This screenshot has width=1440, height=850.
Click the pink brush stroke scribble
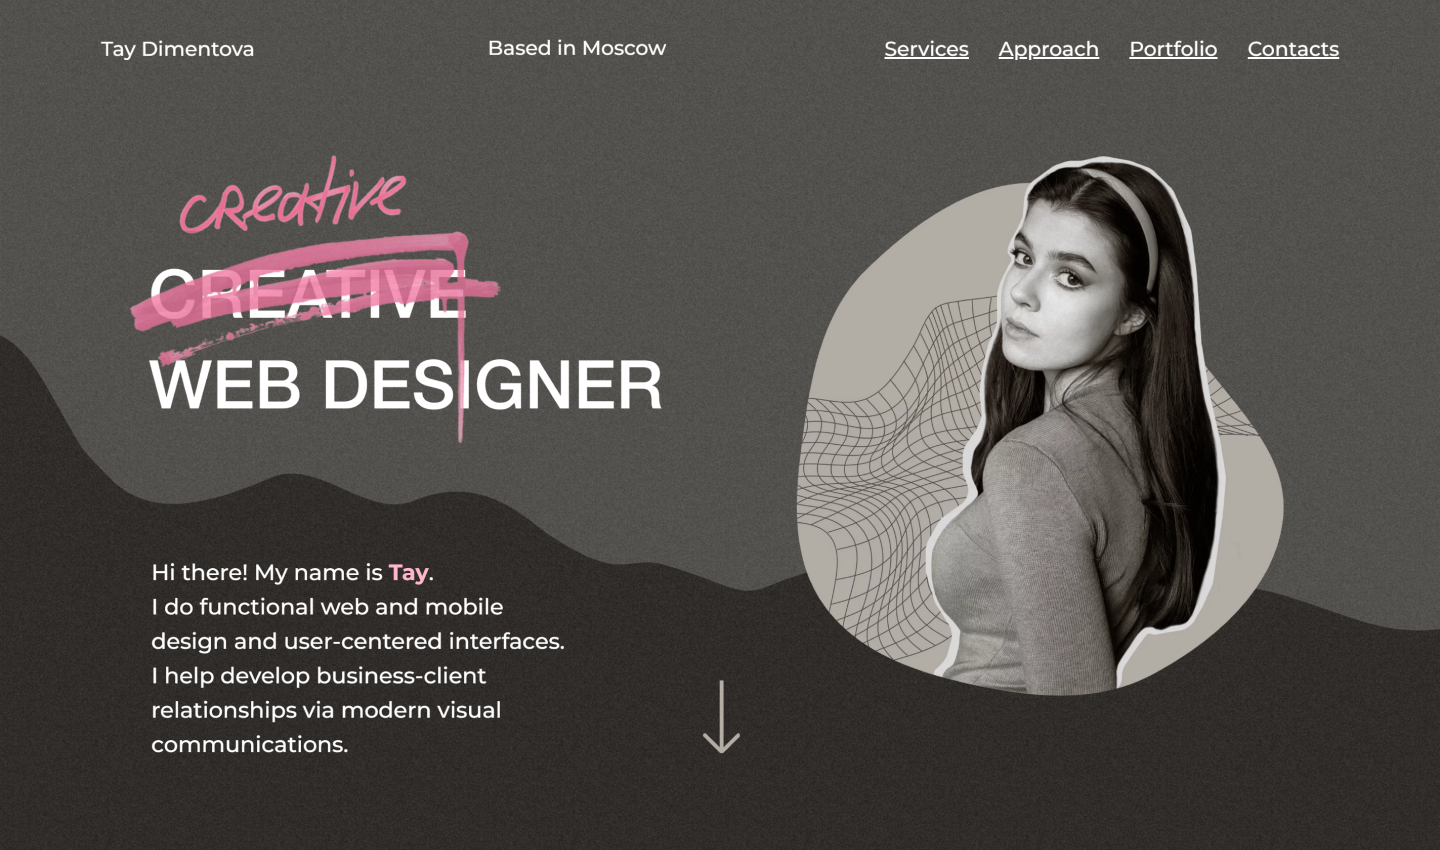[x=315, y=300]
